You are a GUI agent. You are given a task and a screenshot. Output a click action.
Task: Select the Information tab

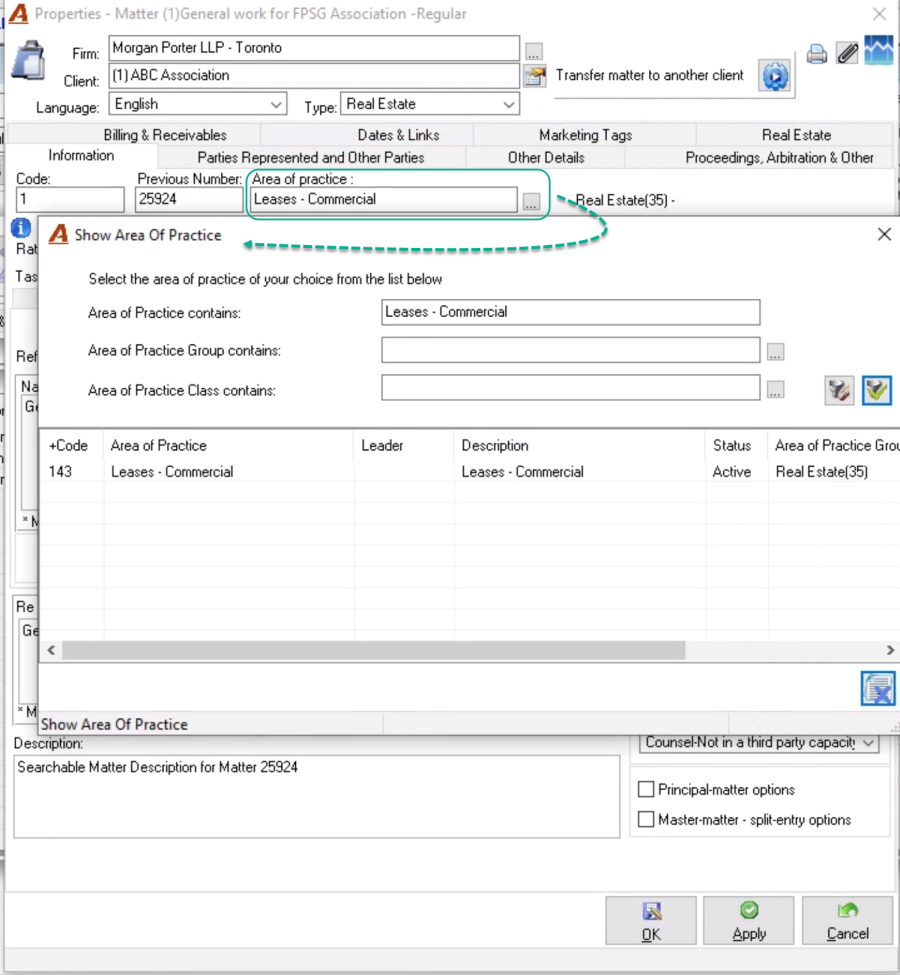click(x=81, y=155)
